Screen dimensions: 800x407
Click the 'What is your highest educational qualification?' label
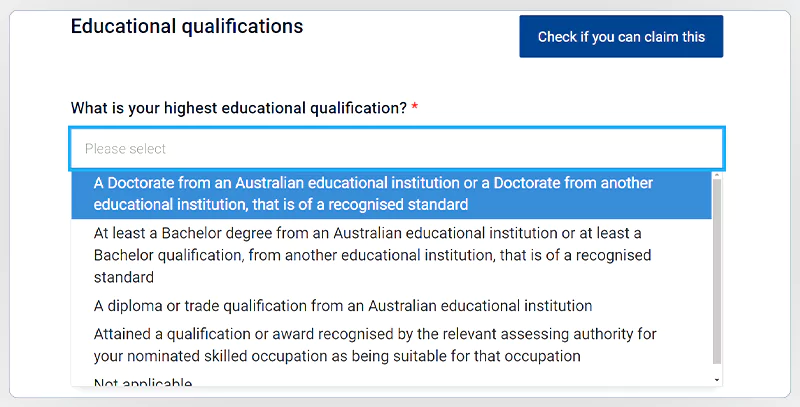click(238, 108)
